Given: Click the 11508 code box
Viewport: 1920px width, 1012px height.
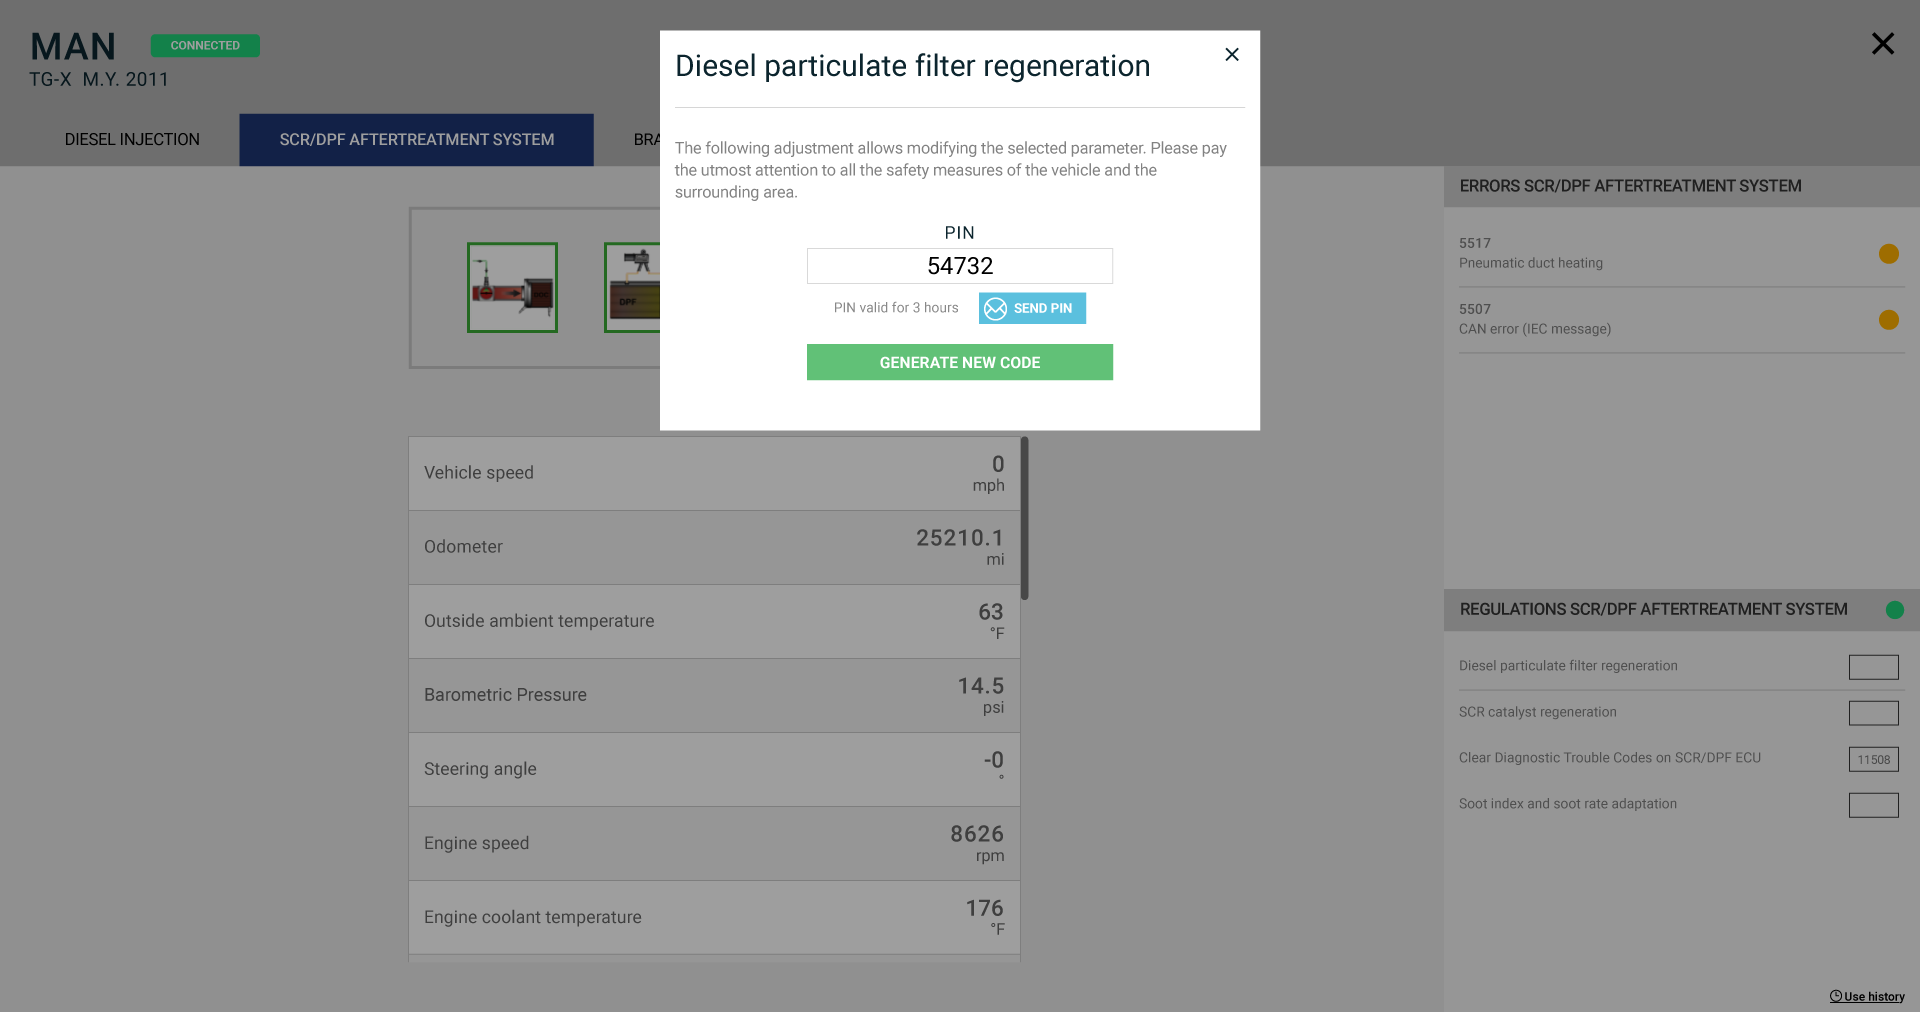Looking at the screenshot, I should click(x=1874, y=759).
